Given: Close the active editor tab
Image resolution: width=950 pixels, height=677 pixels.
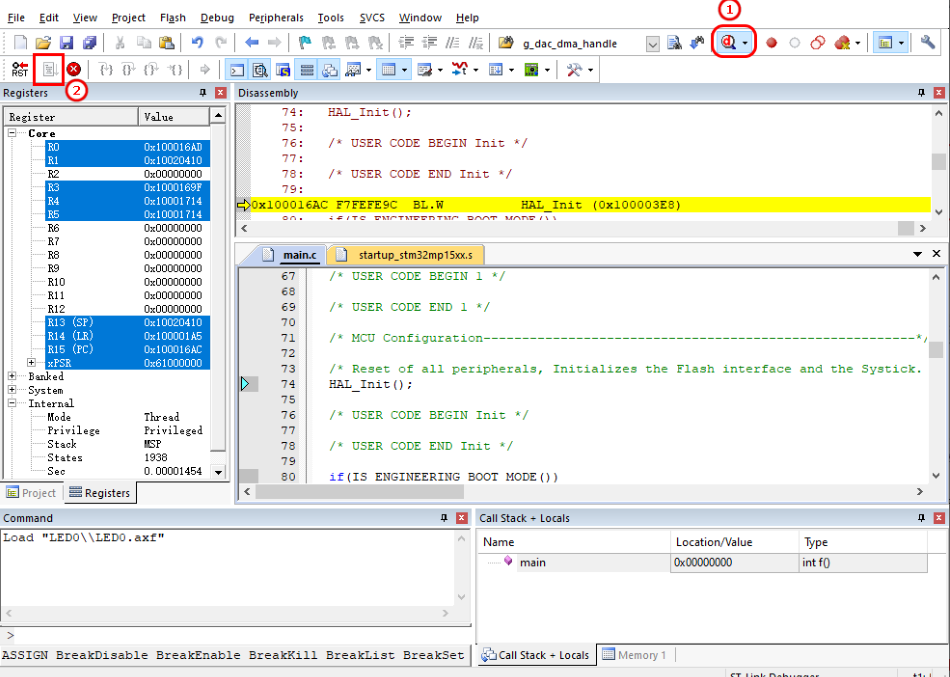Looking at the screenshot, I should [937, 254].
